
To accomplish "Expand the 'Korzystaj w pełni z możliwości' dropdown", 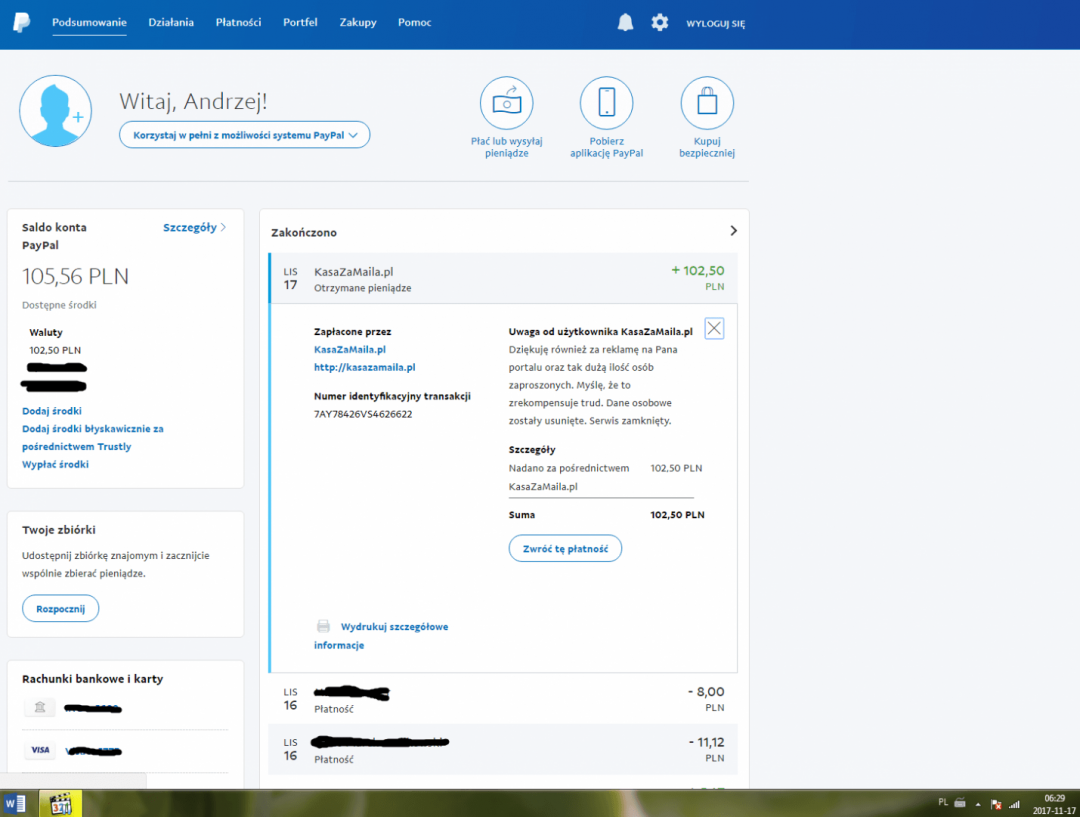I will [x=245, y=135].
